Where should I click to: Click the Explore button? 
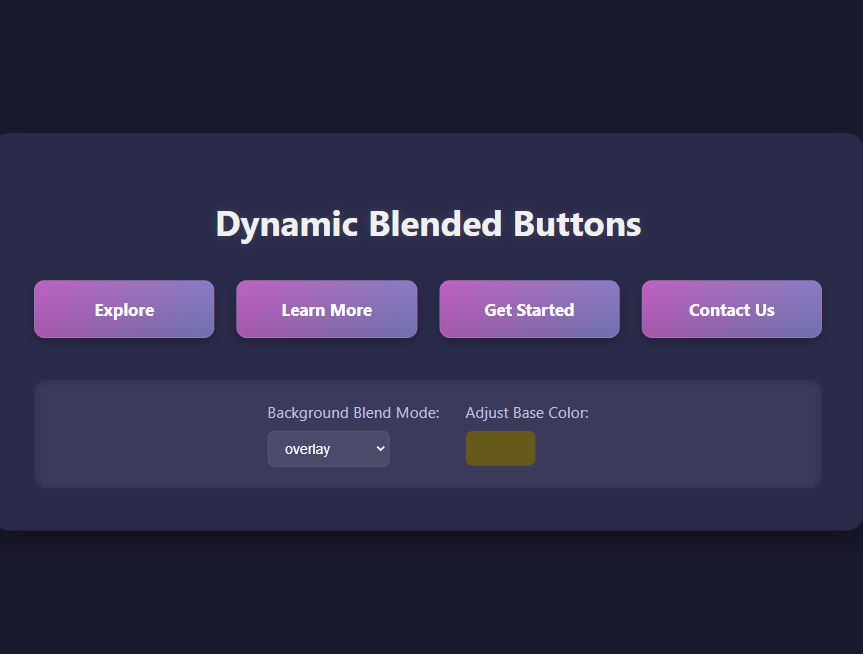click(124, 309)
